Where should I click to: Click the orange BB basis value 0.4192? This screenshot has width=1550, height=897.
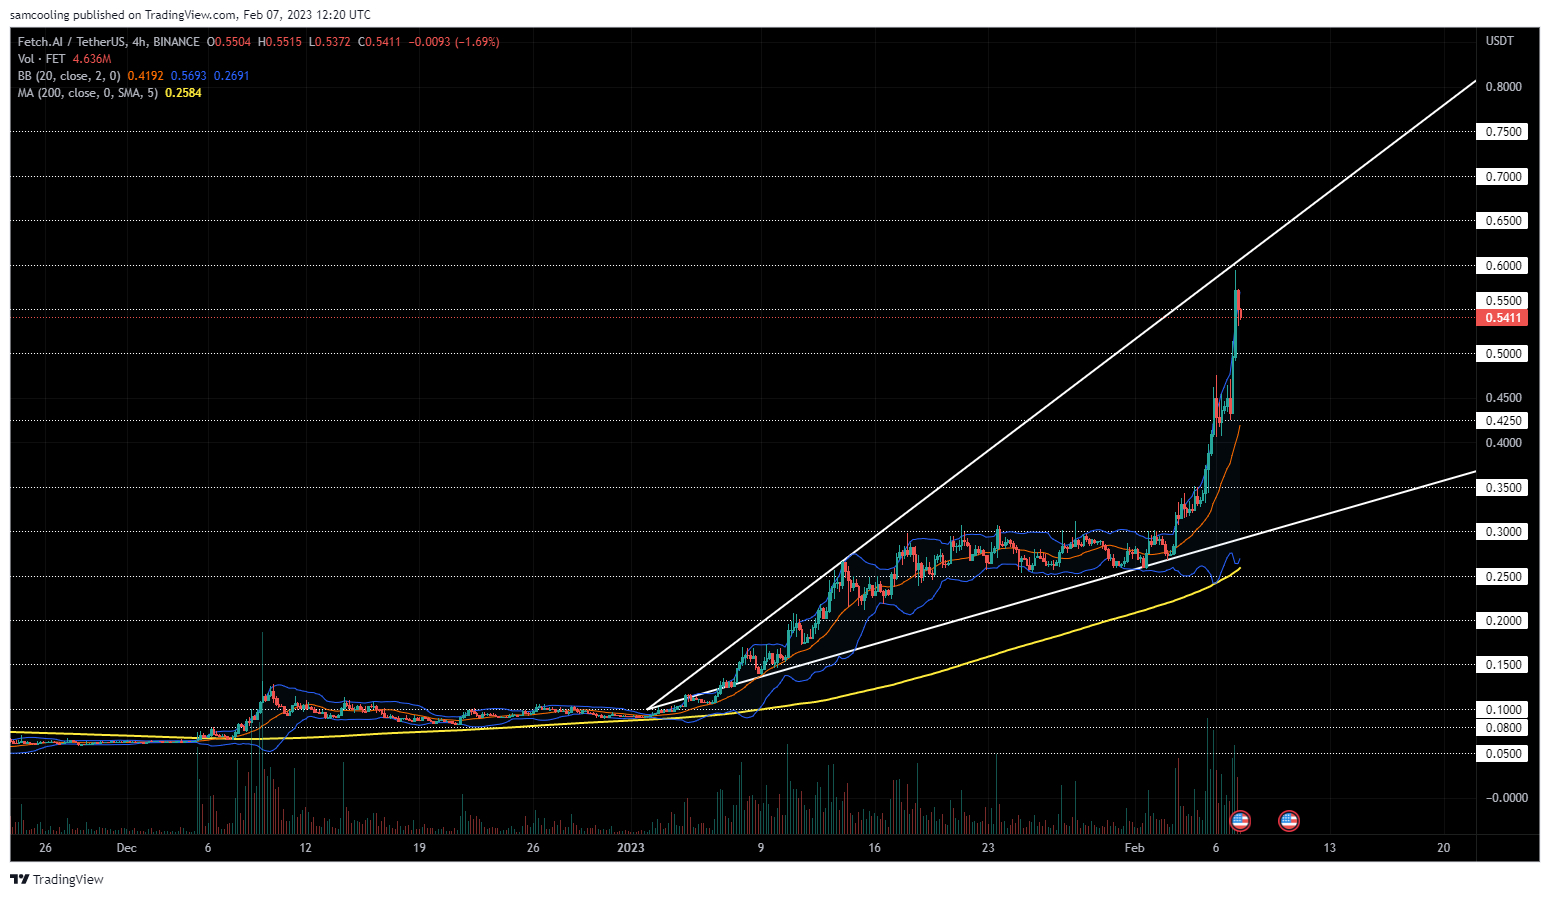pos(145,76)
